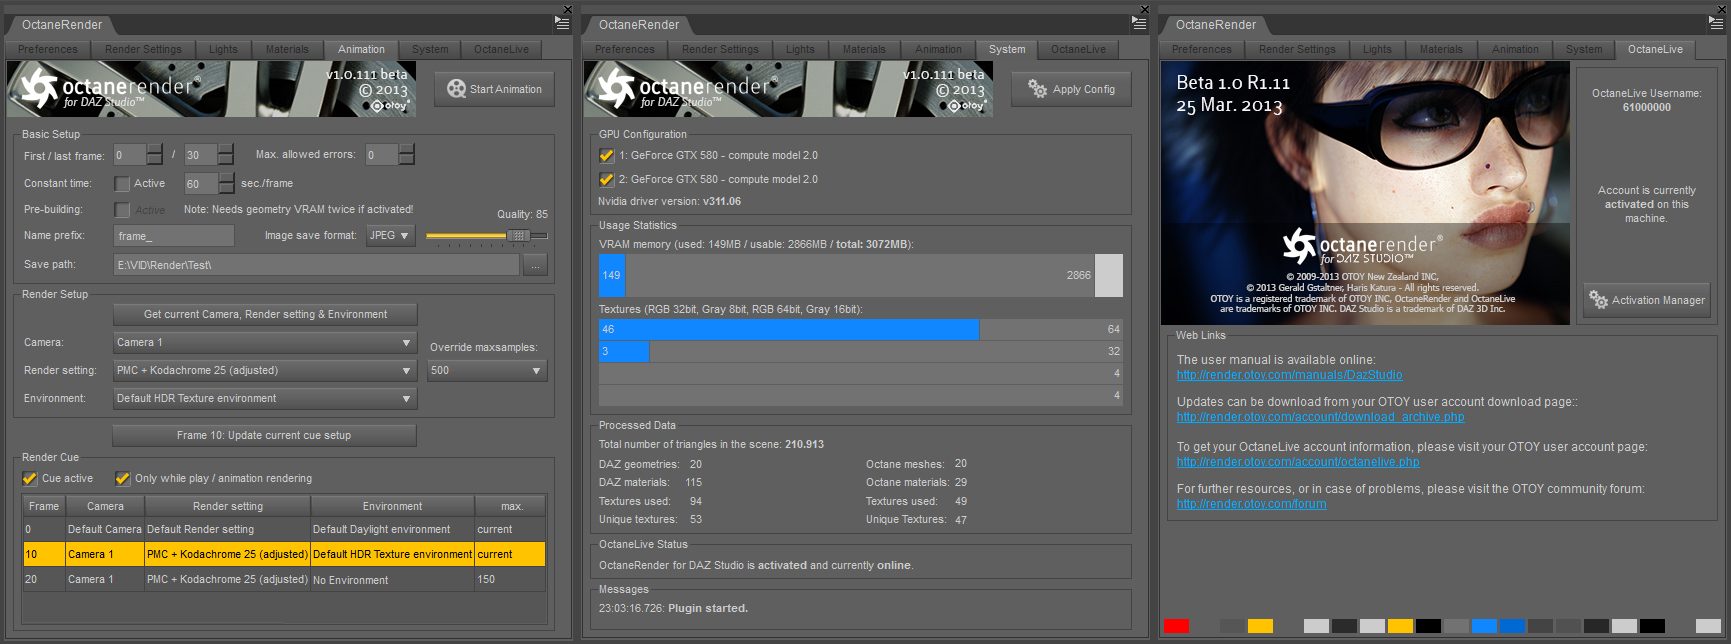This screenshot has height=644, width=1731.
Task: Enable the Constant time Active checkbox
Action: (x=122, y=184)
